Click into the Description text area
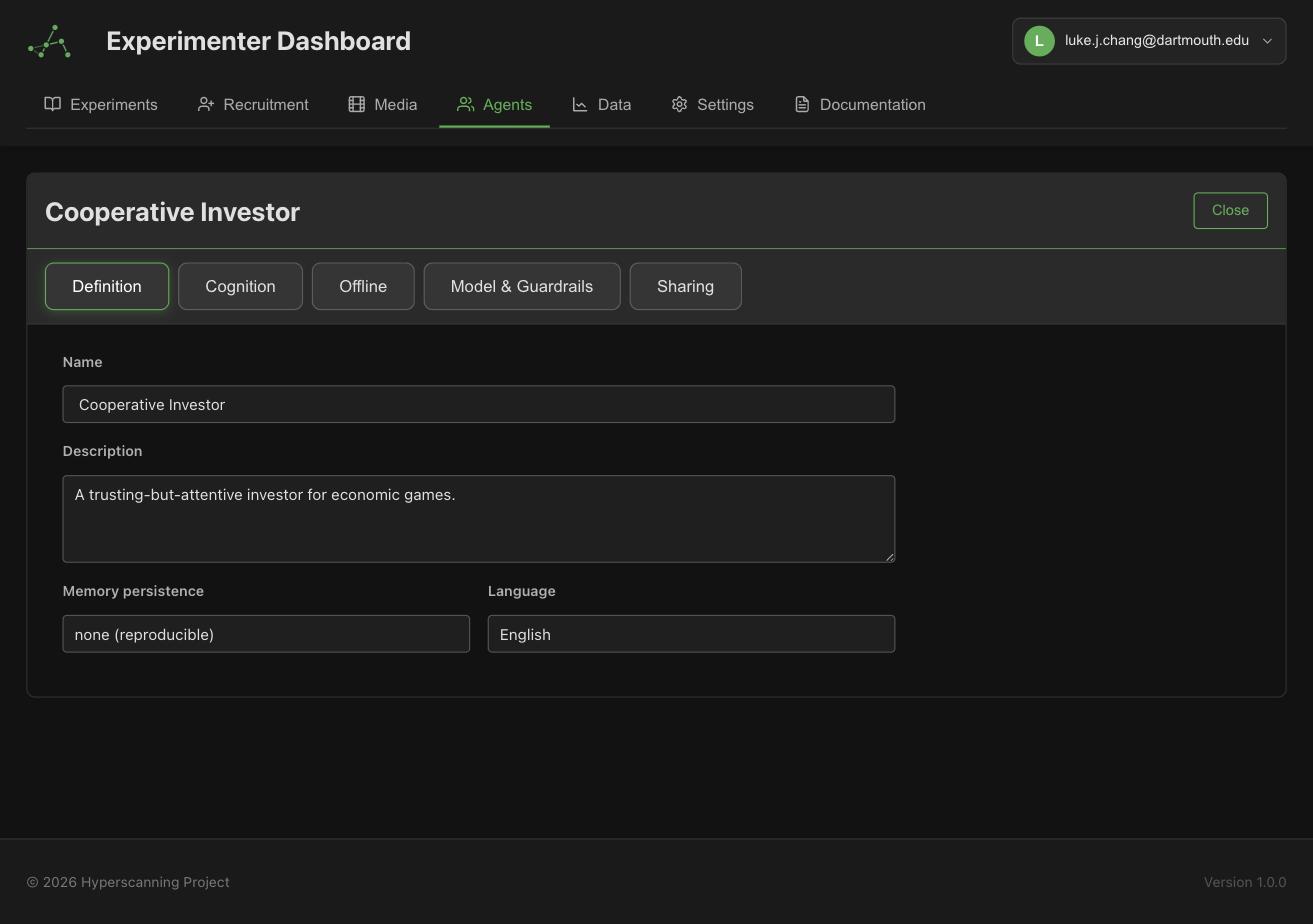Image resolution: width=1313 pixels, height=924 pixels. pos(478,519)
